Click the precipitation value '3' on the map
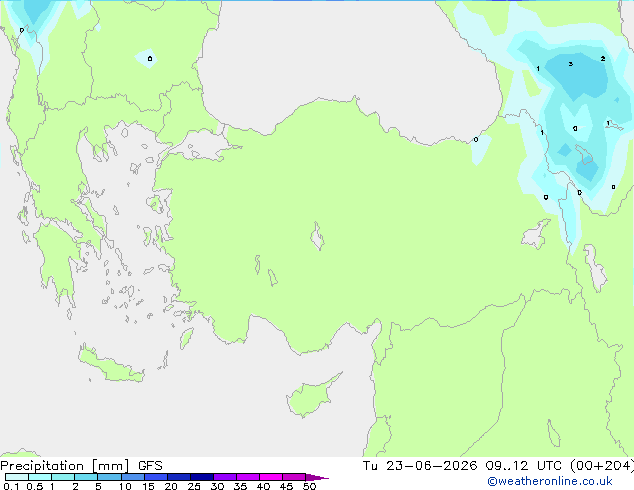This screenshot has width=634, height=490. point(571,64)
